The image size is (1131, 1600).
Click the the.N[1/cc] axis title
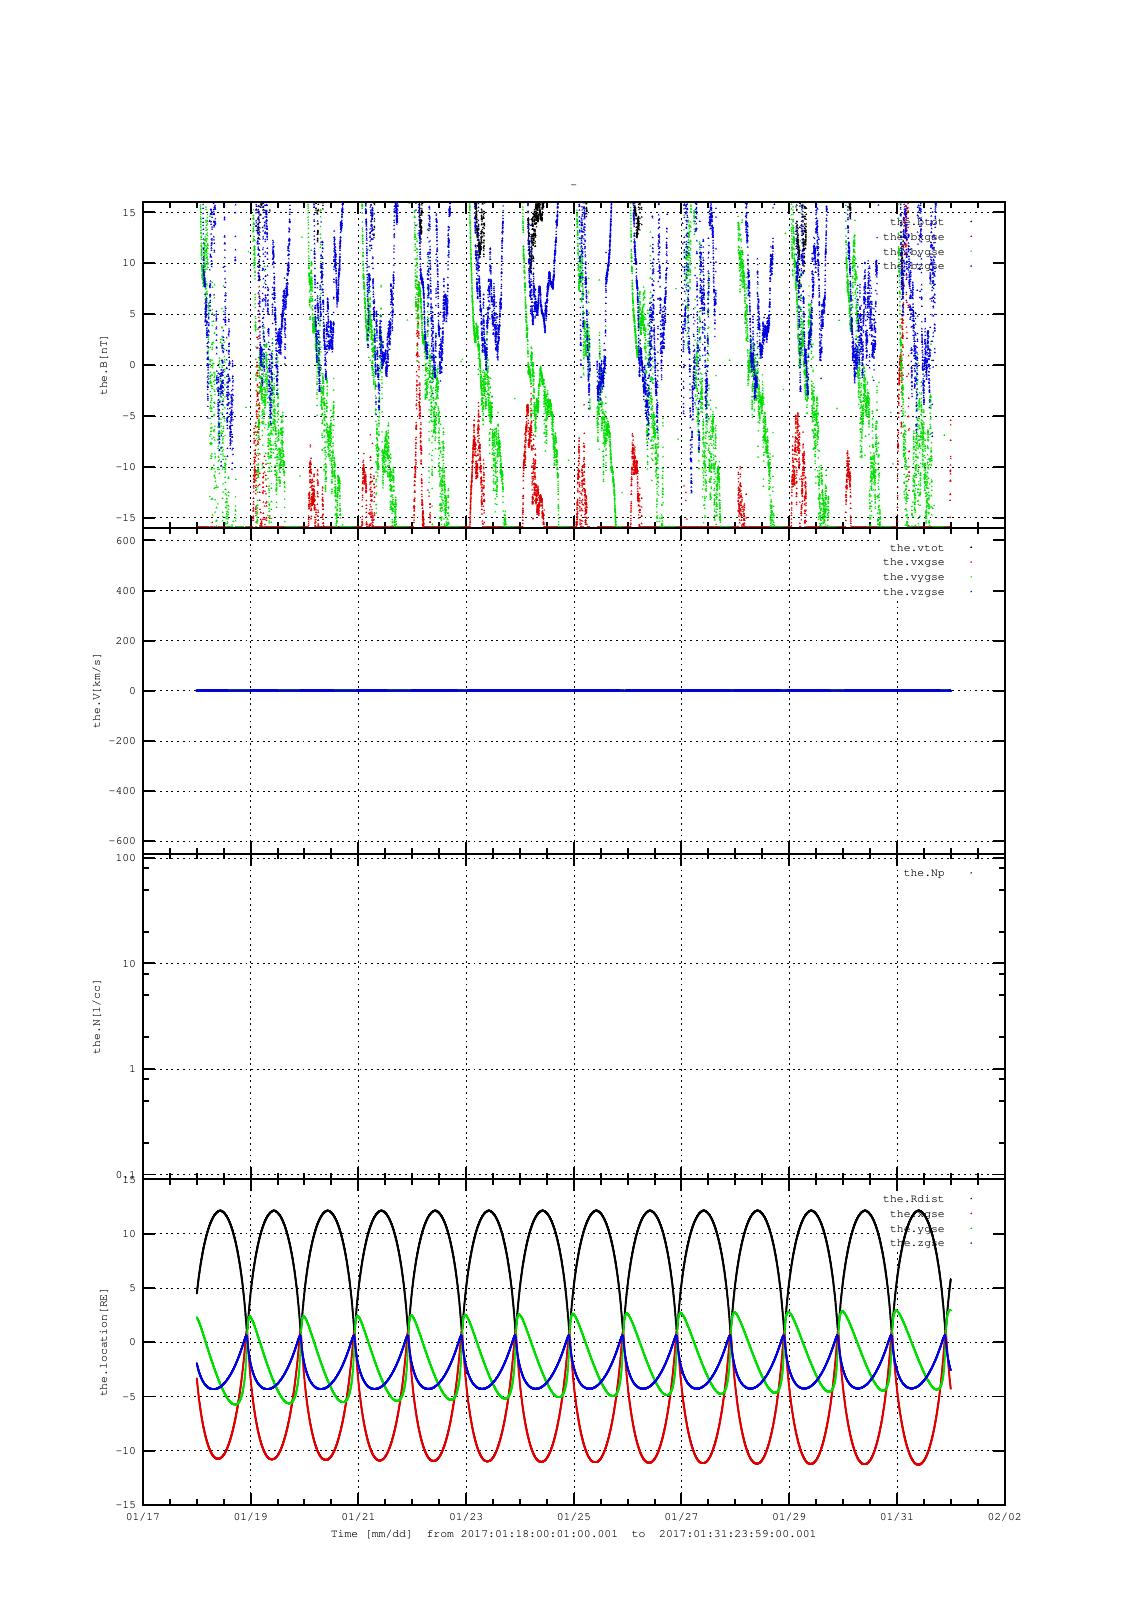pyautogui.click(x=98, y=1015)
